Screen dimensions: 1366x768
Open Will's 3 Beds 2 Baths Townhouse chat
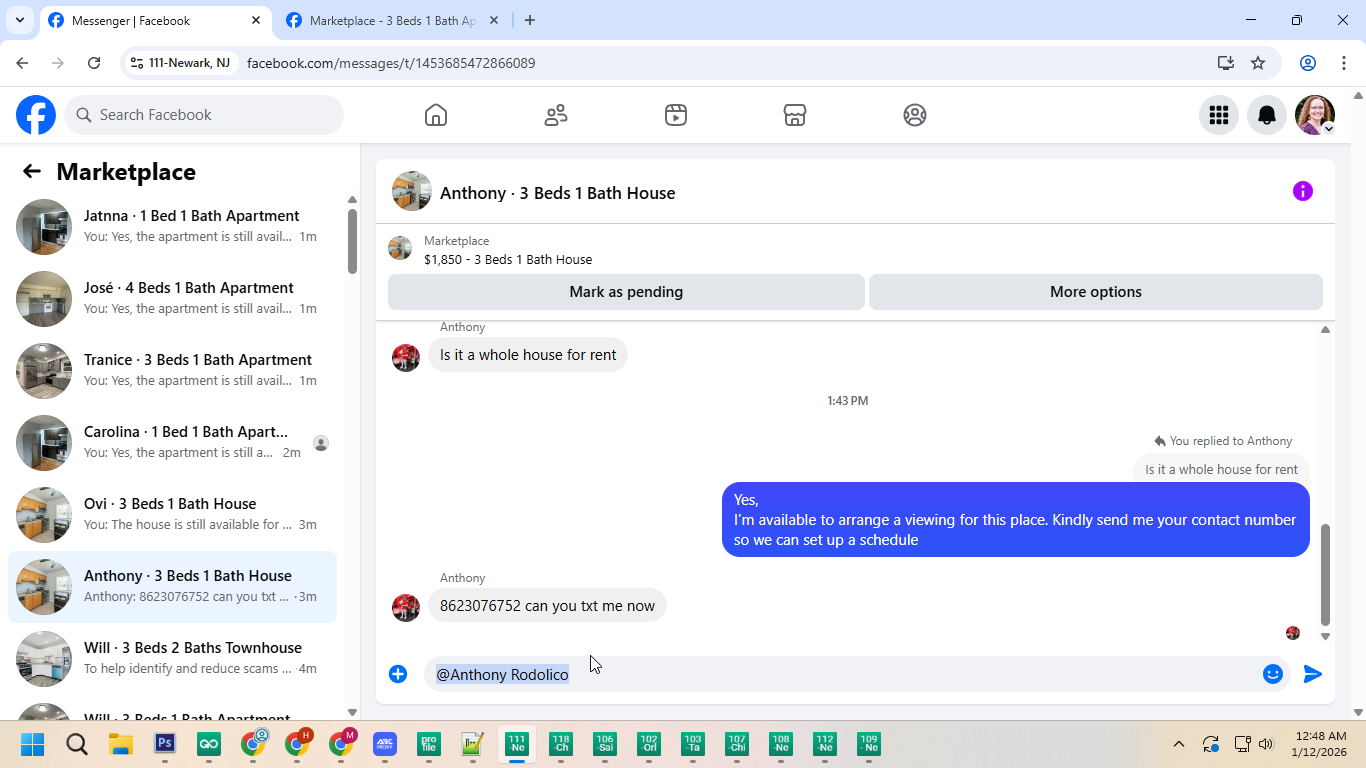(x=172, y=659)
